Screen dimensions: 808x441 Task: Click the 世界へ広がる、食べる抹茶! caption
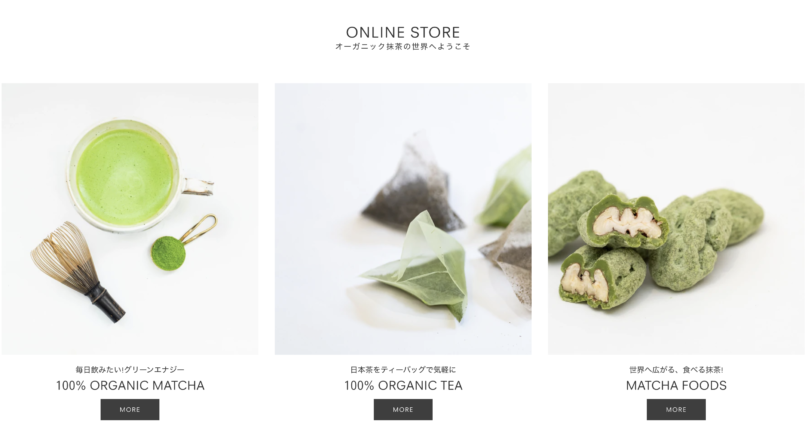pos(676,369)
